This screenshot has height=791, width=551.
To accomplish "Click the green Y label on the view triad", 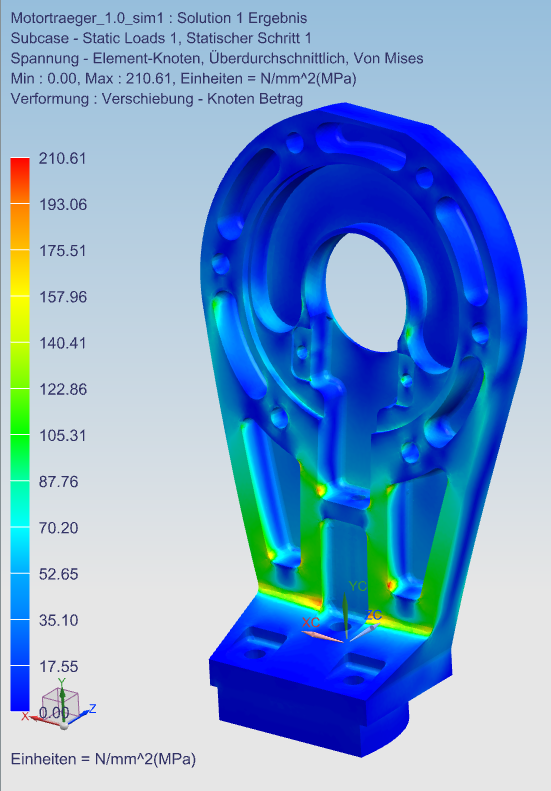I will coord(62,683).
